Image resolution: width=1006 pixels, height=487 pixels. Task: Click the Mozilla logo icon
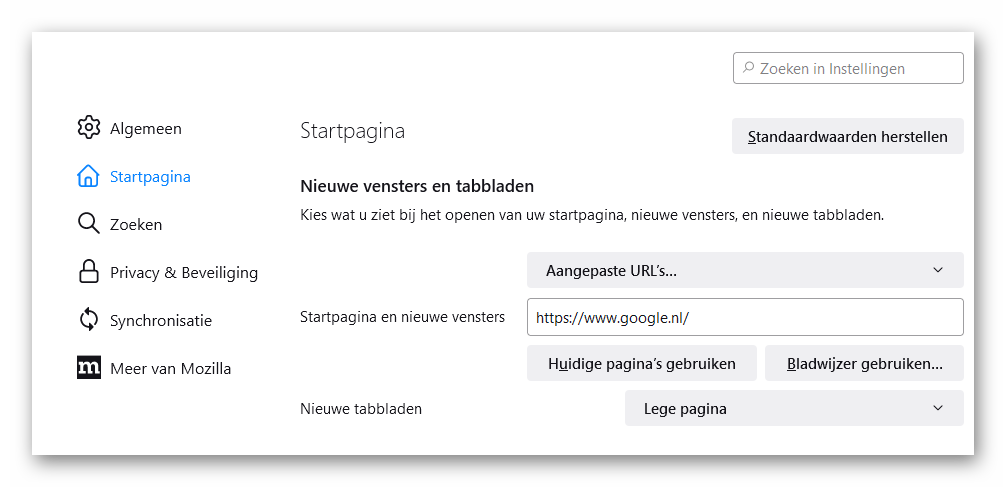pos(89,368)
